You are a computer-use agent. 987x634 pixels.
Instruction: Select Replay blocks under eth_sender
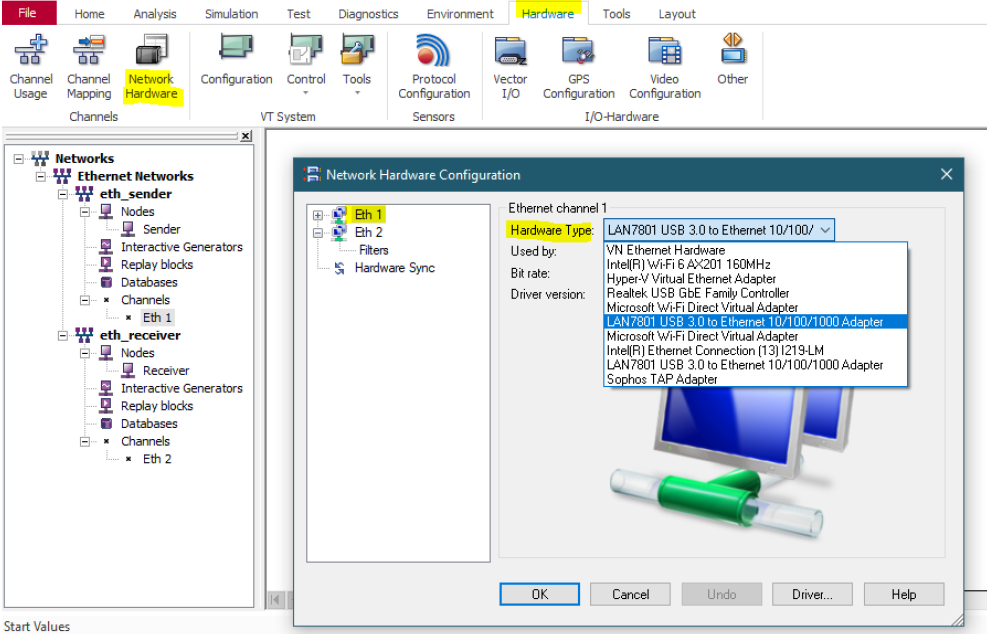[157, 264]
